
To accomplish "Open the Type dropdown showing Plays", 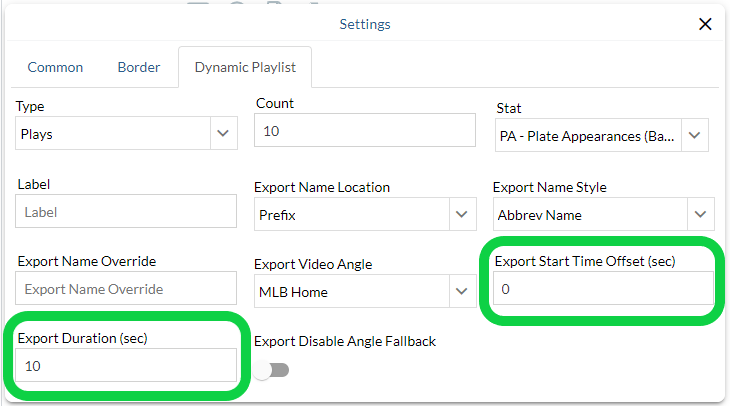I will (112, 134).
